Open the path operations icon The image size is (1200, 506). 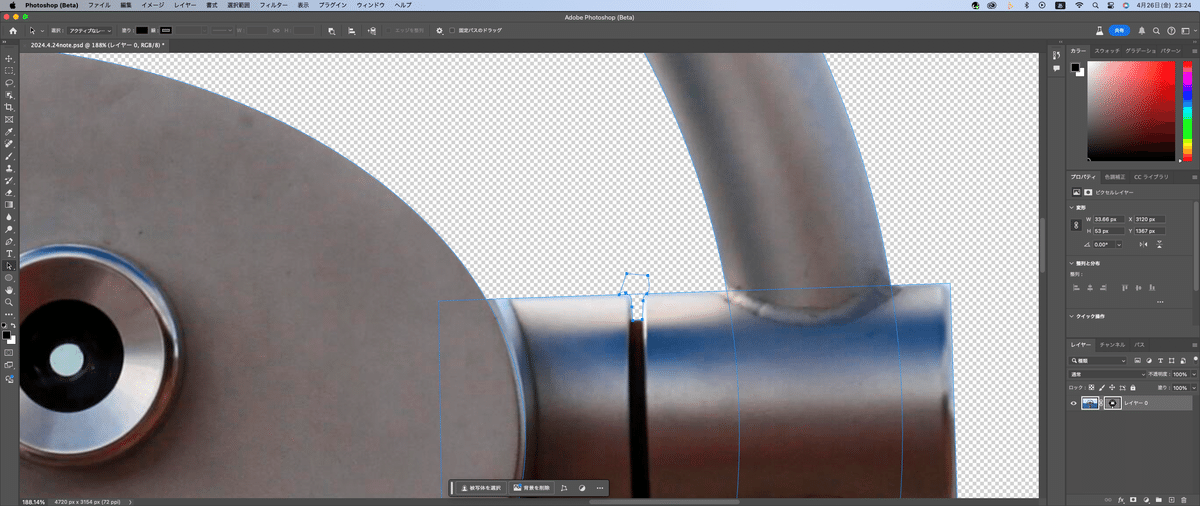(x=331, y=31)
